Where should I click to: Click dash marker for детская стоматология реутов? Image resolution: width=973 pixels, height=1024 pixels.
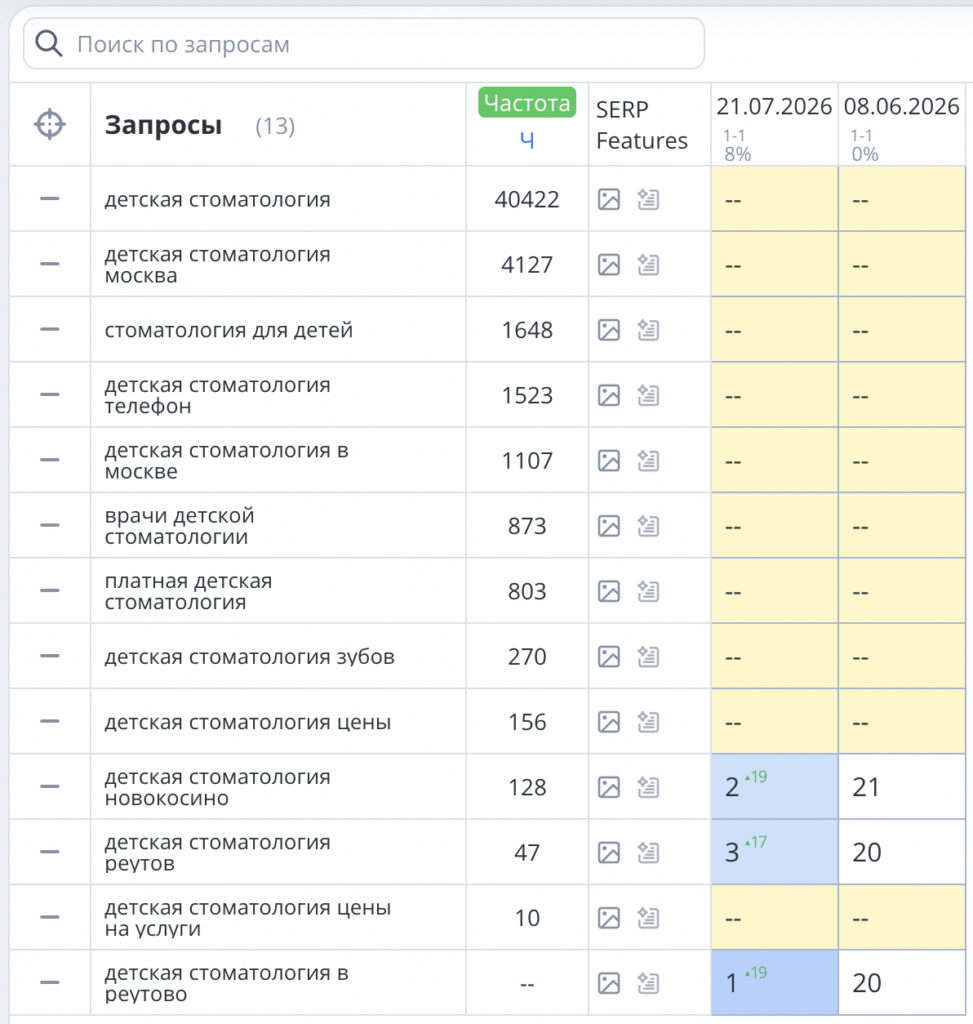[50, 852]
